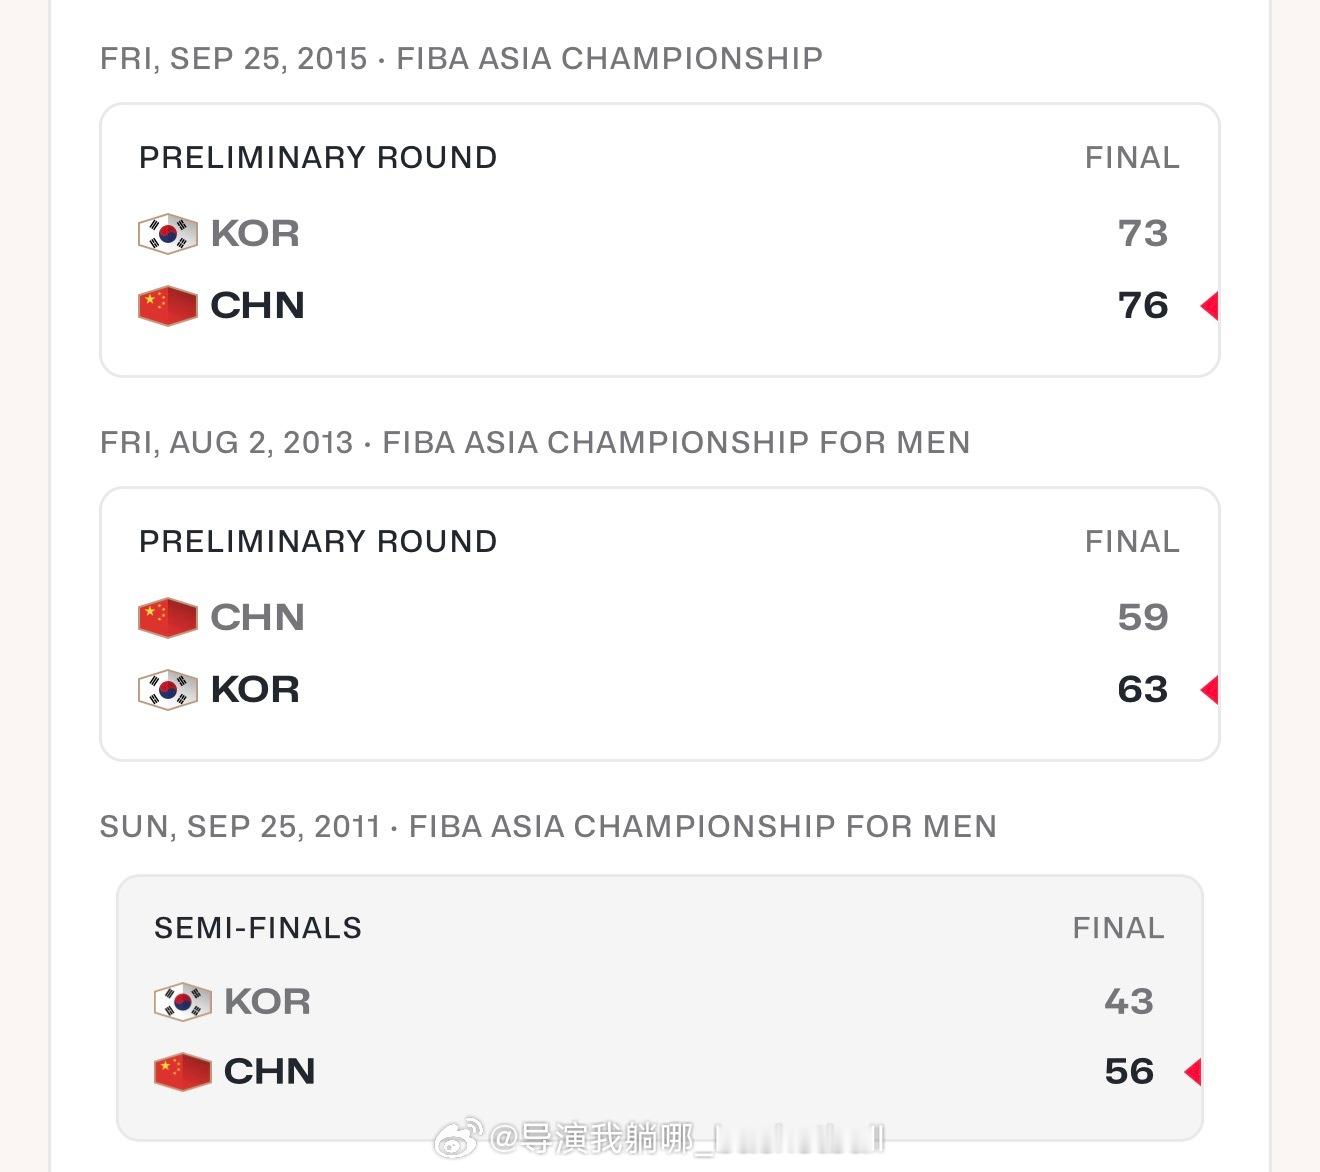The image size is (1320, 1172).
Task: Click China flag in 2015 game
Action: click(167, 305)
